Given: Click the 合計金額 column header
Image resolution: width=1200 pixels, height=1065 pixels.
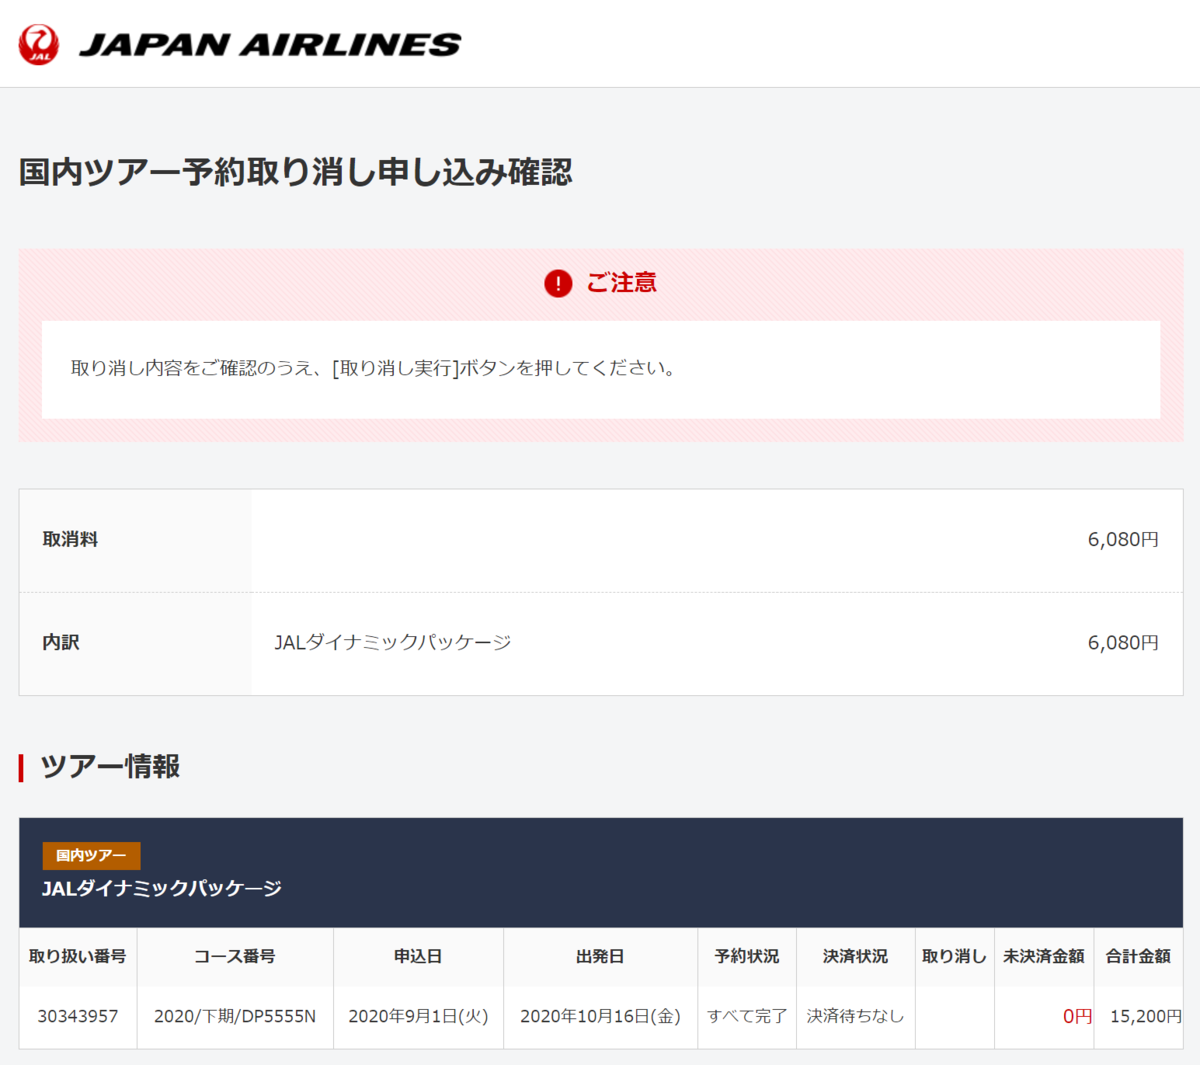Looking at the screenshot, I should (x=1138, y=956).
